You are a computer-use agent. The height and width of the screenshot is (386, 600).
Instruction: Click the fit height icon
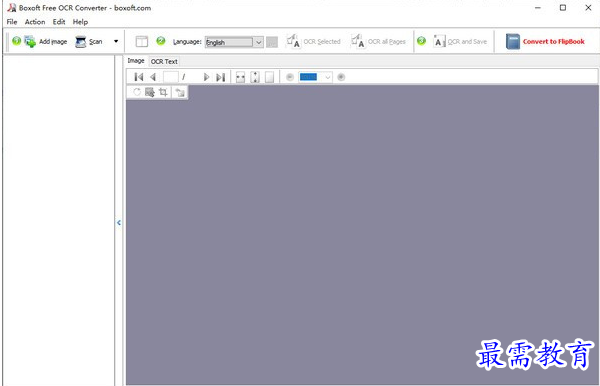point(255,77)
